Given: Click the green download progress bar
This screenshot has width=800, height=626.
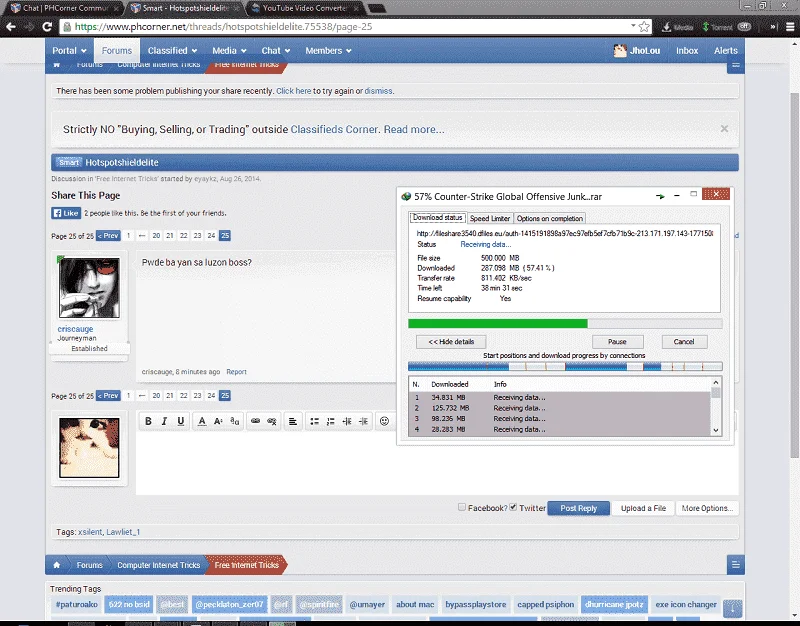Looking at the screenshot, I should 565,323.
